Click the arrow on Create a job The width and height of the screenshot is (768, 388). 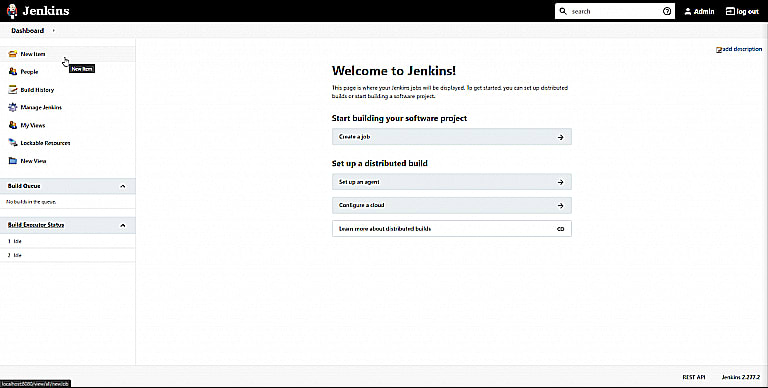click(x=560, y=137)
